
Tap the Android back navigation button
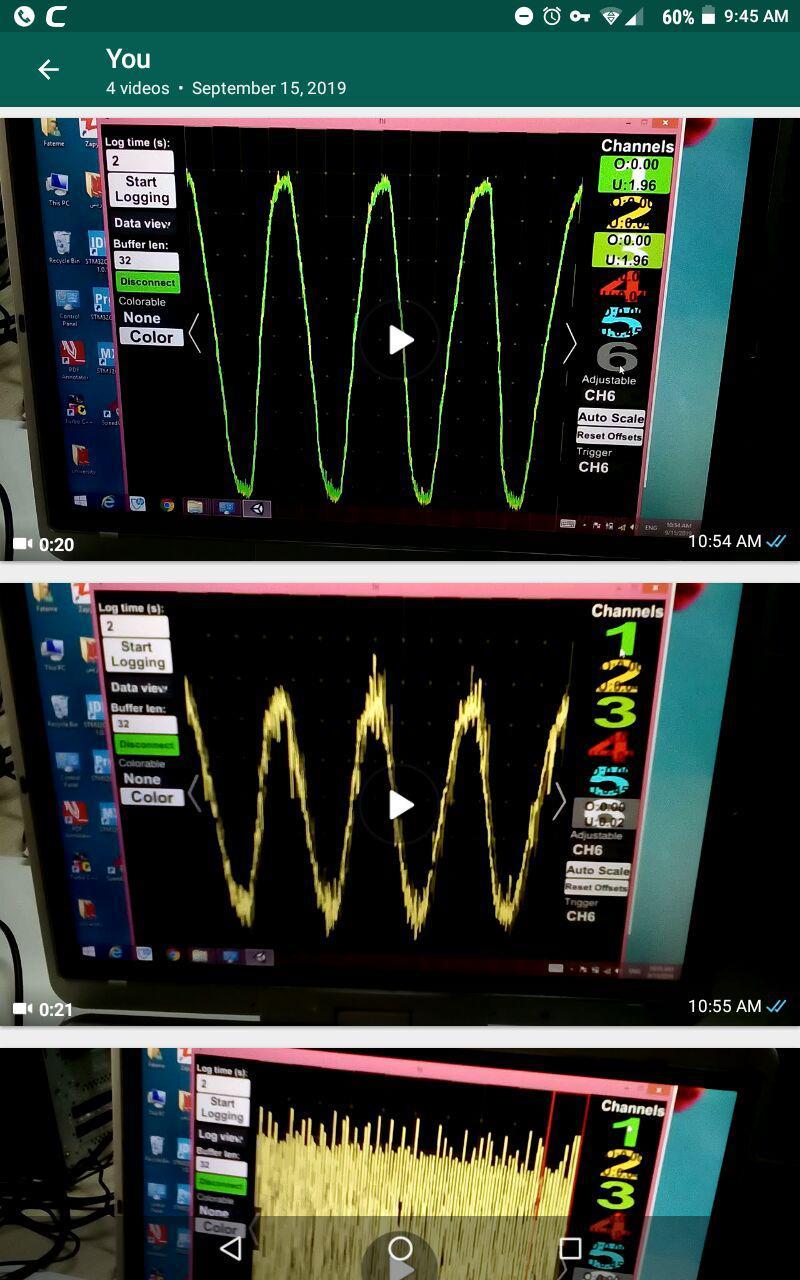(x=231, y=1248)
